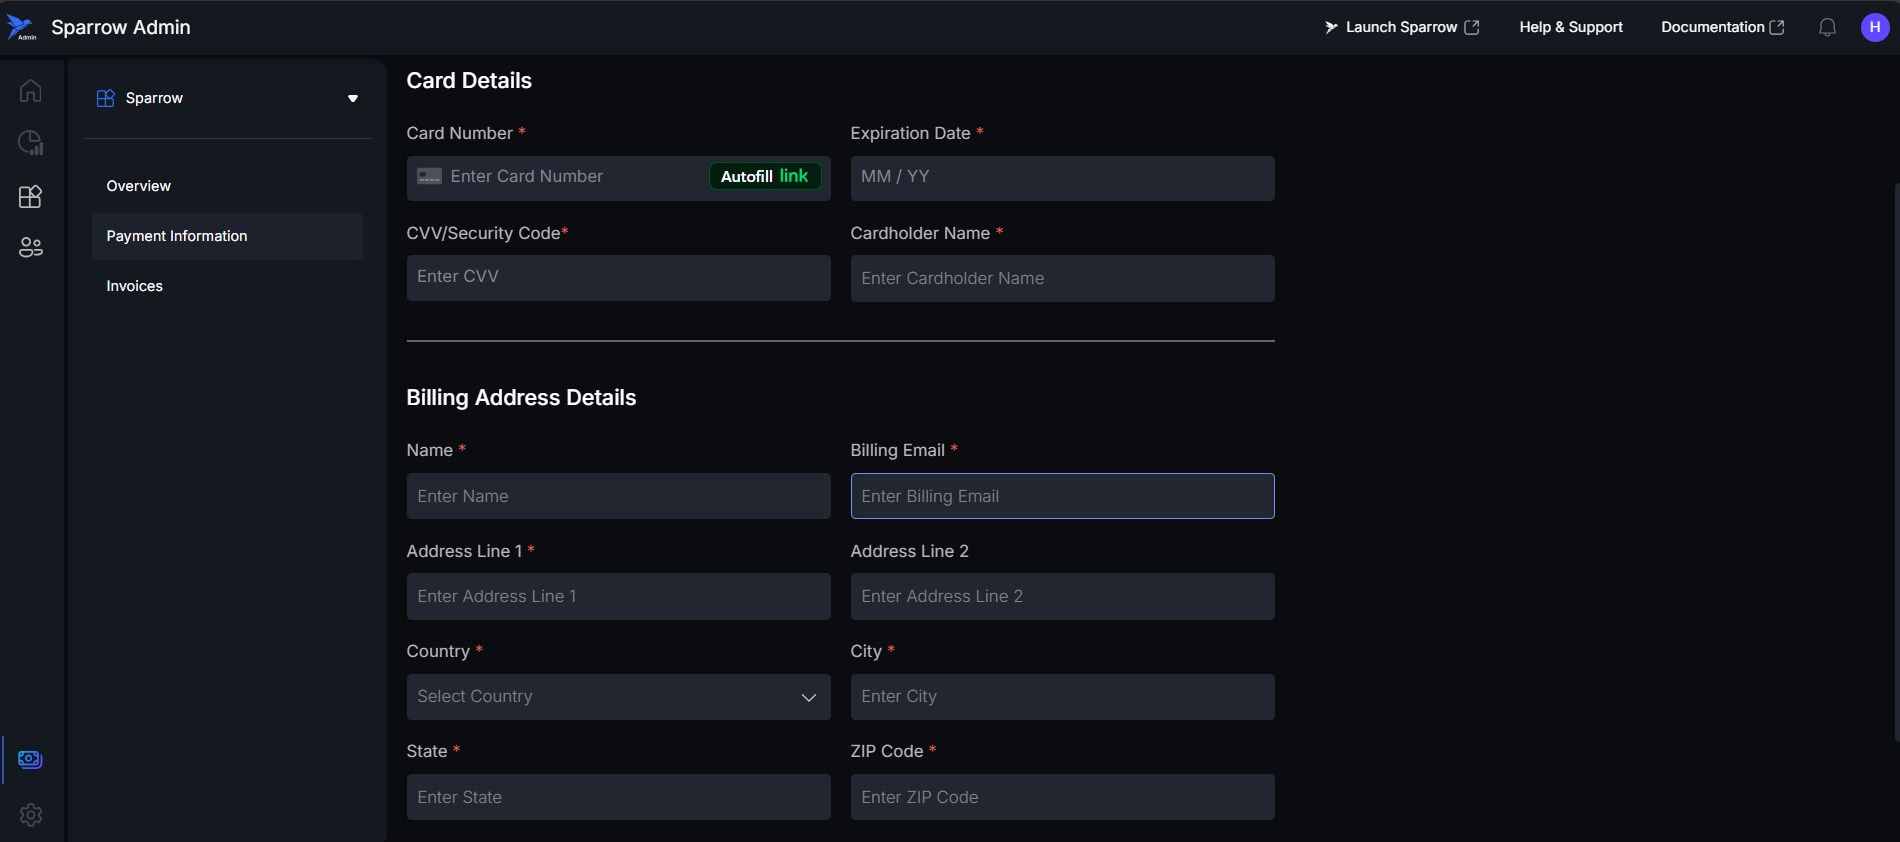This screenshot has height=842, width=1900.
Task: Open the Select Country dropdown
Action: pyautogui.click(x=618, y=697)
